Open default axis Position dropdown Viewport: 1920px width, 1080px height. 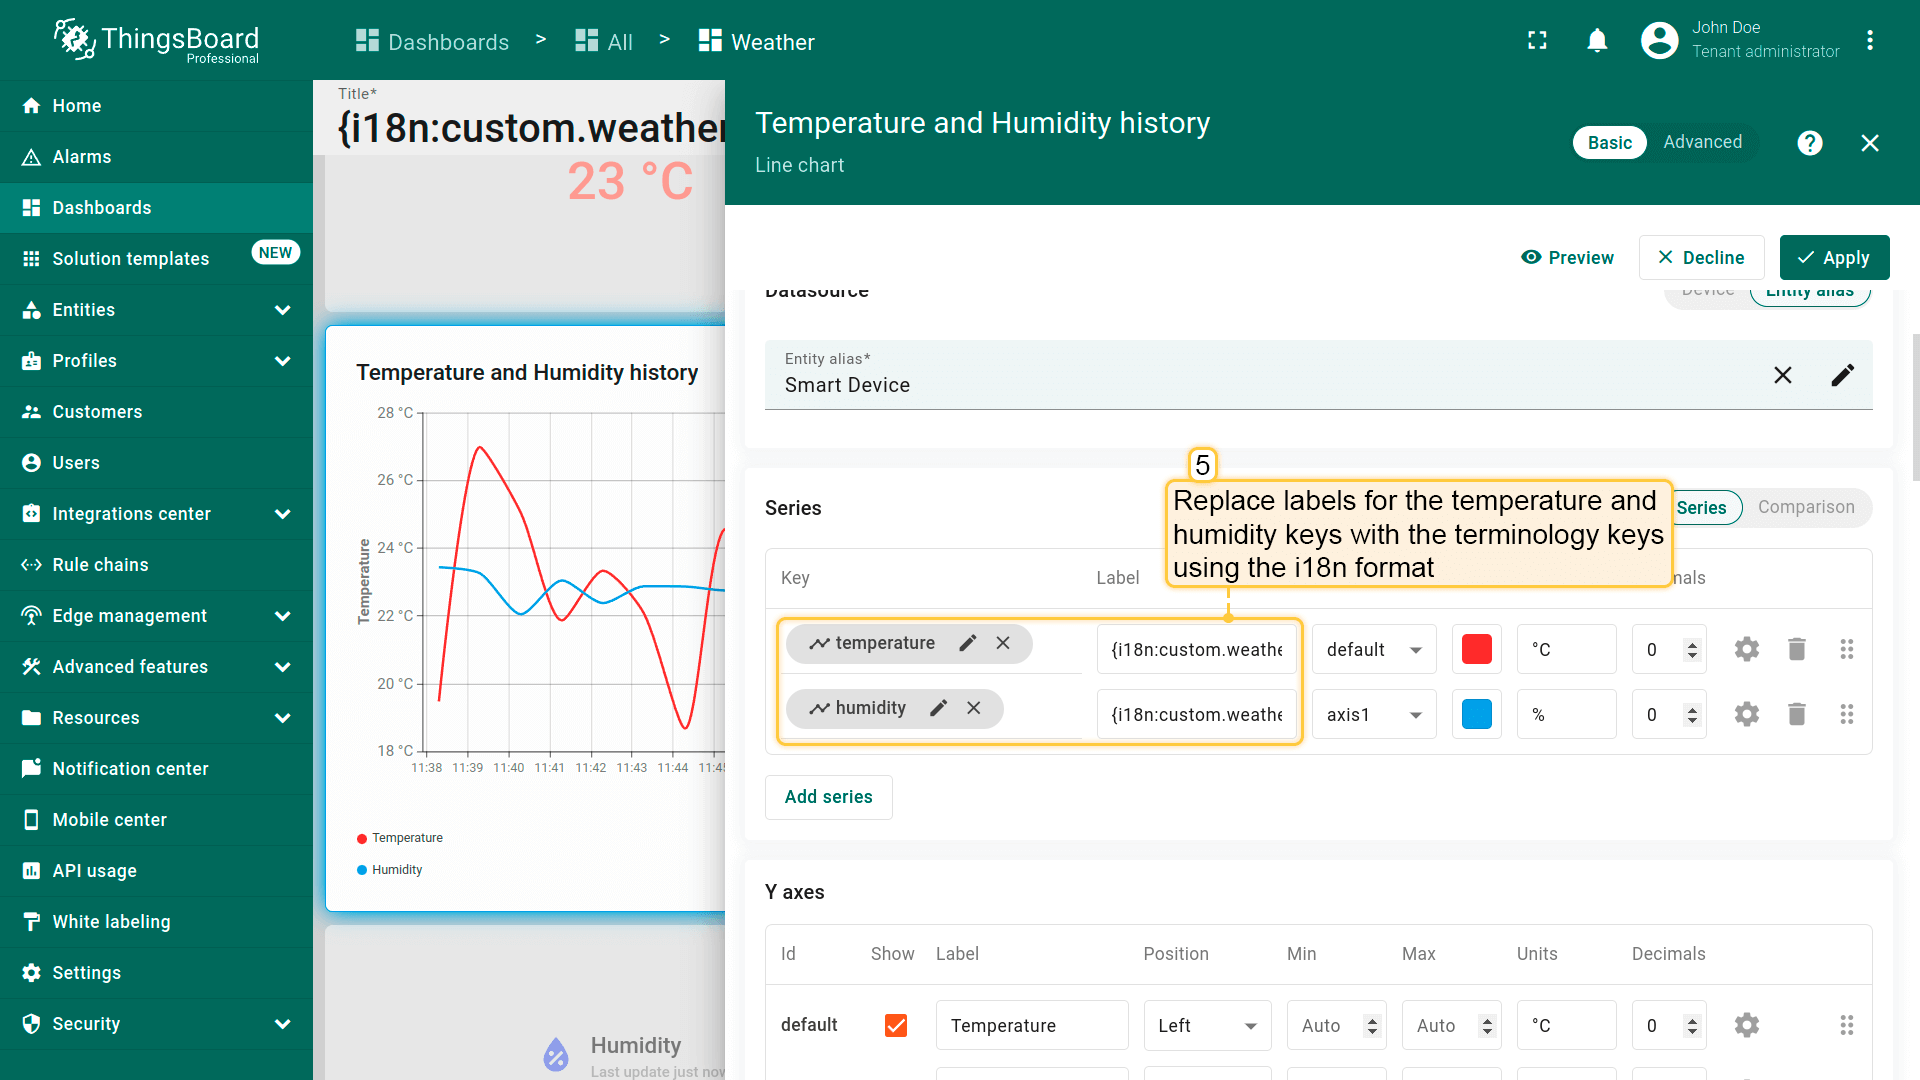1206,1025
